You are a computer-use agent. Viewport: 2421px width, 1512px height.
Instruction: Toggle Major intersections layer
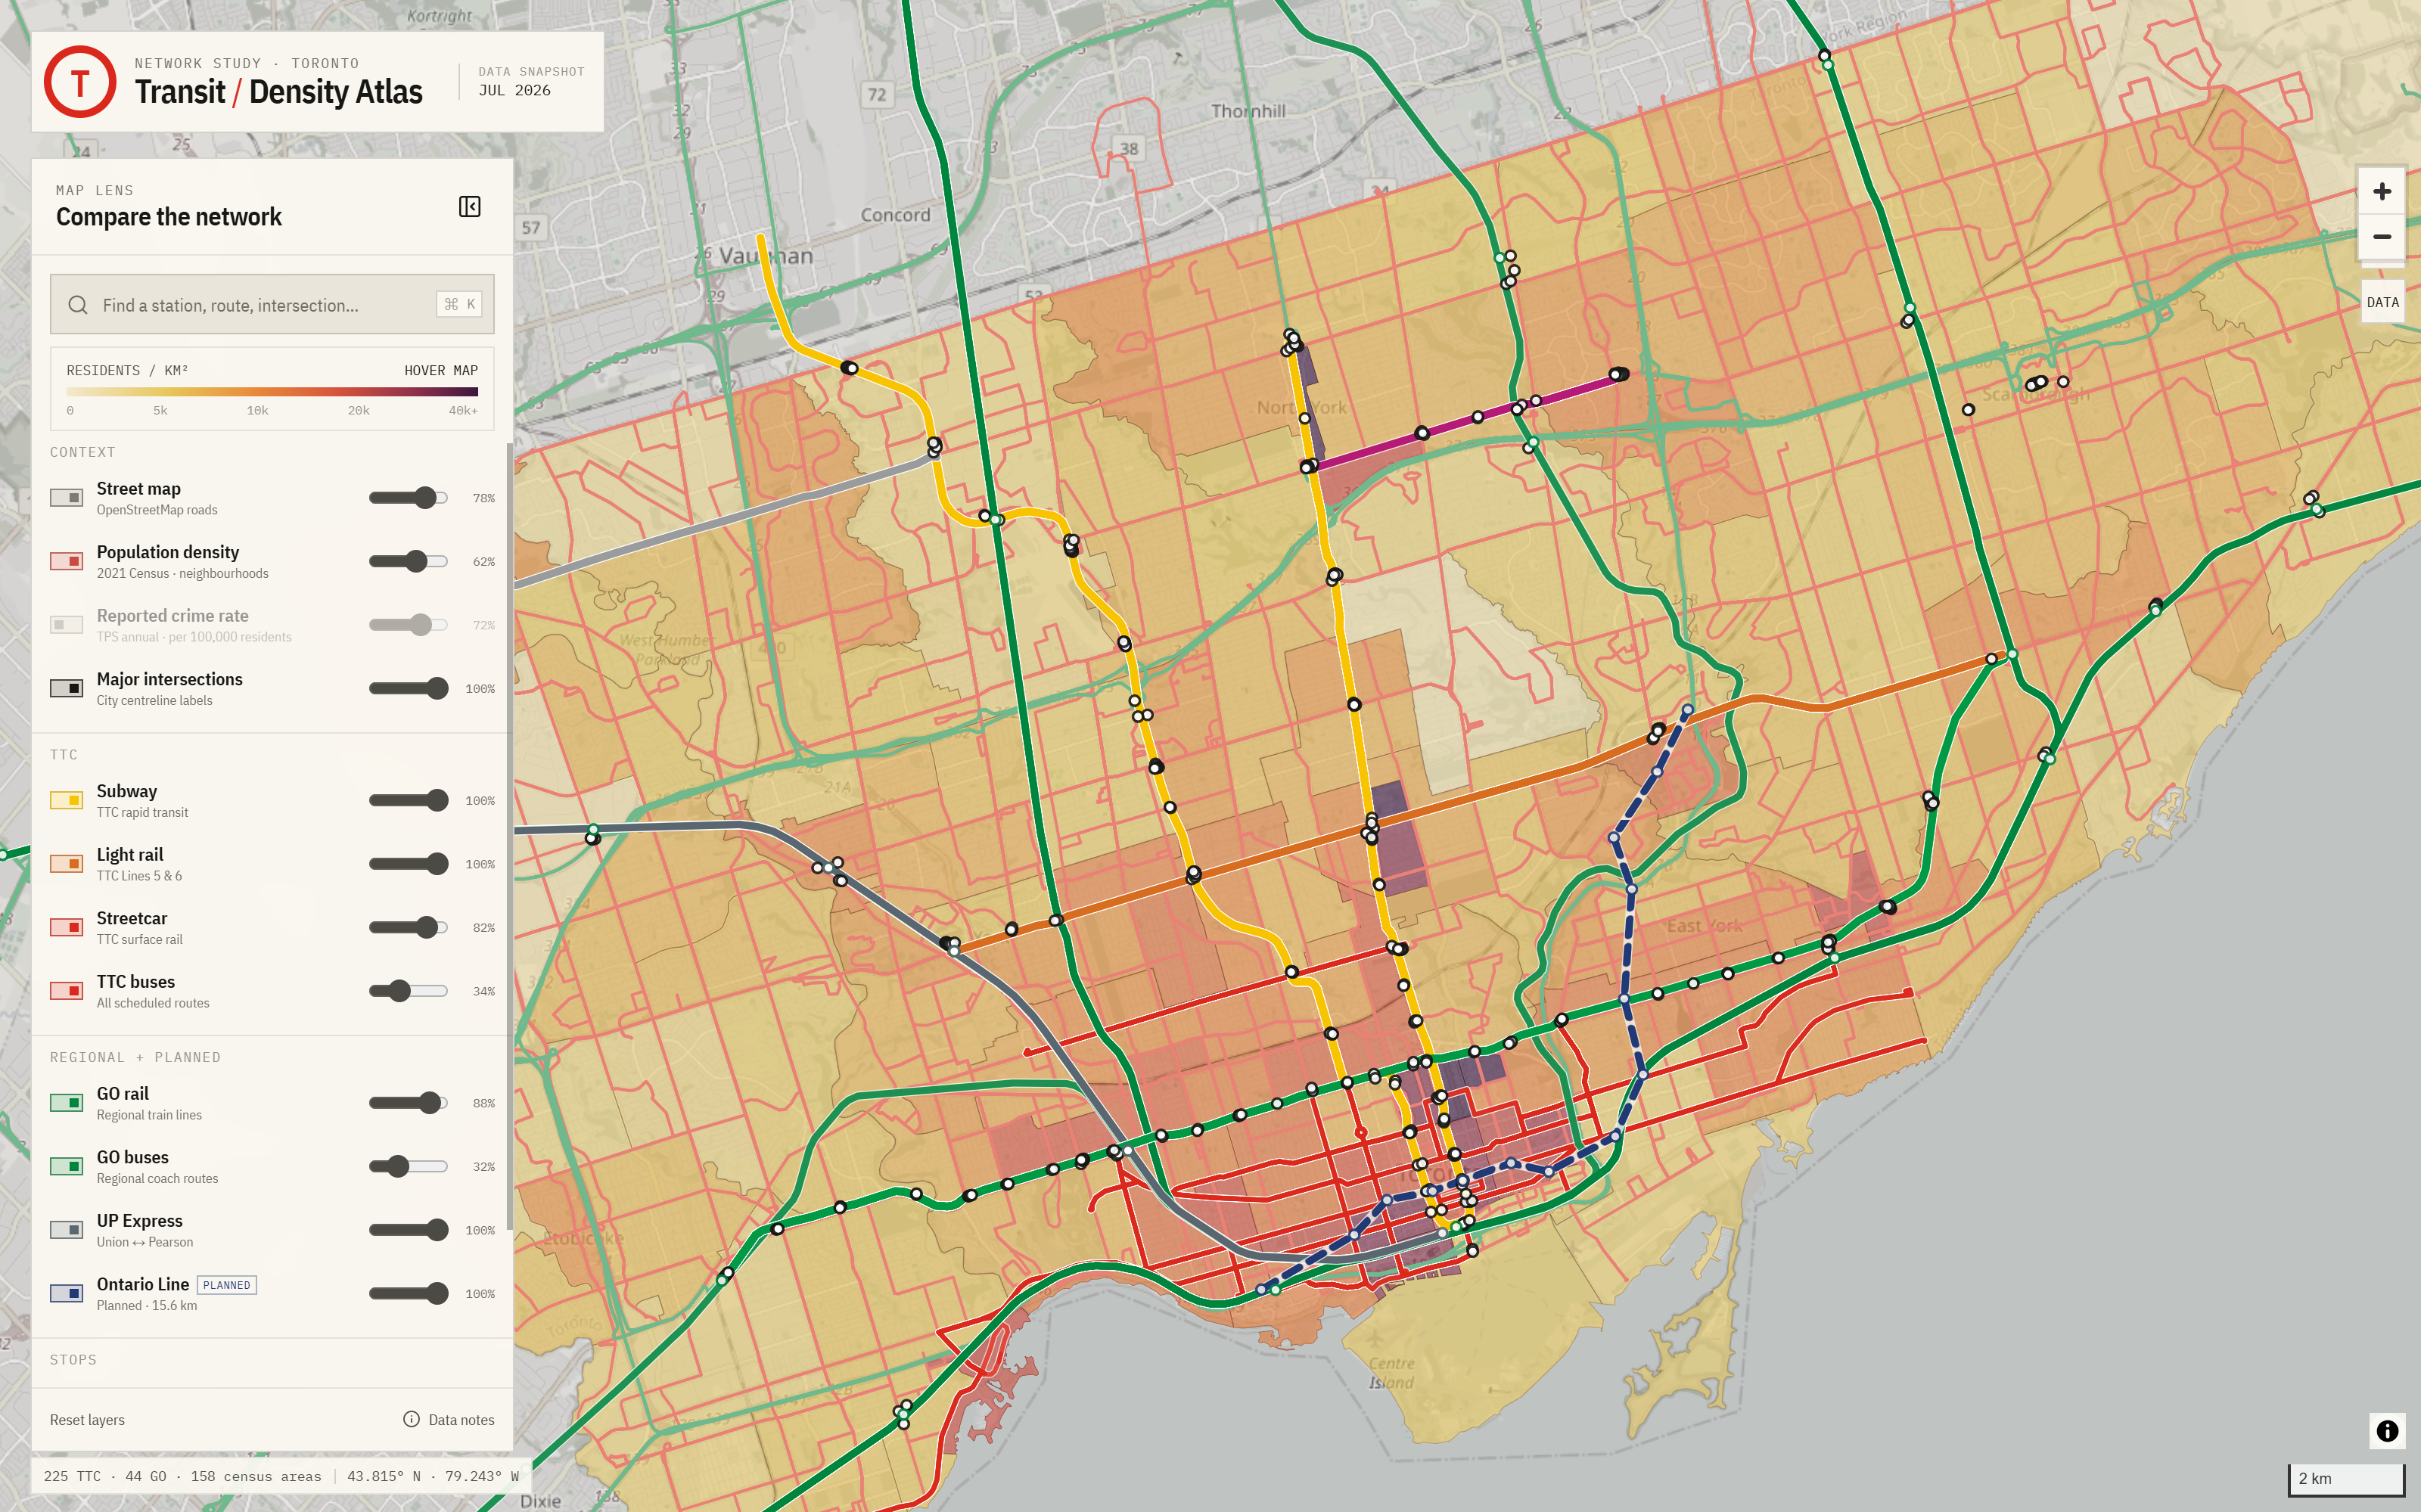click(x=67, y=688)
